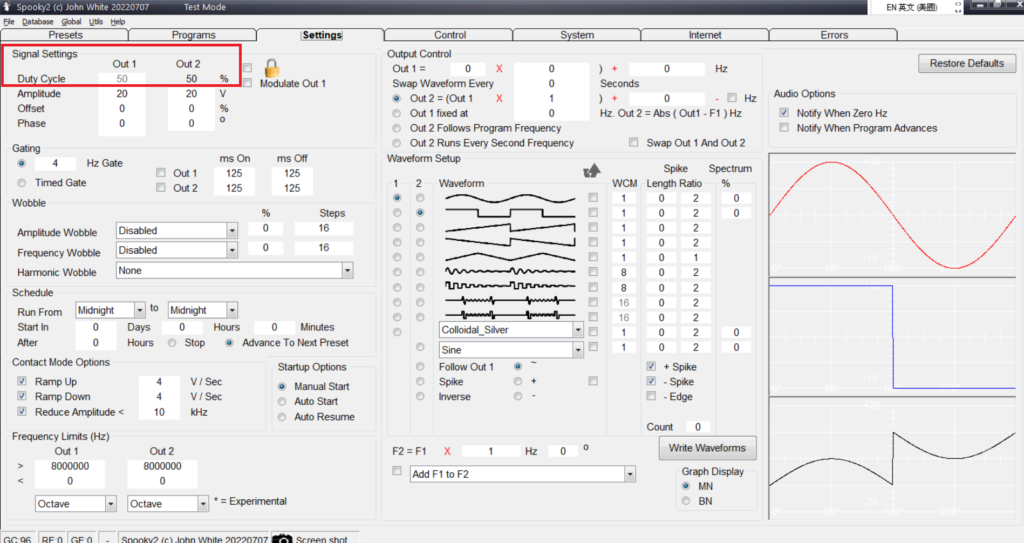Select the square waveform graphic
Viewport: 1024px width, 543px height.
(510, 213)
